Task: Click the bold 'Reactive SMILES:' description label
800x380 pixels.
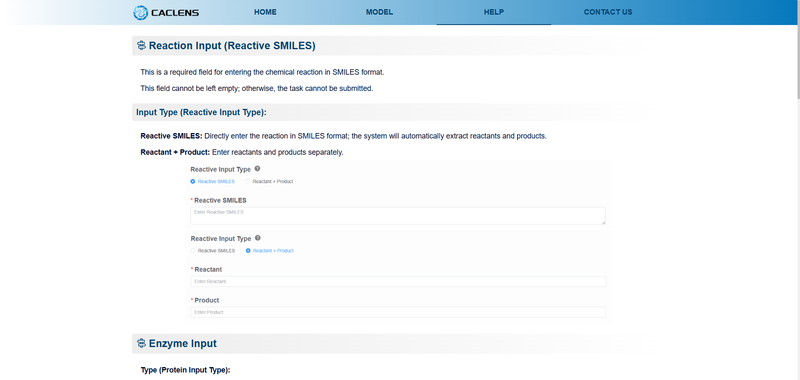Action: [x=171, y=136]
